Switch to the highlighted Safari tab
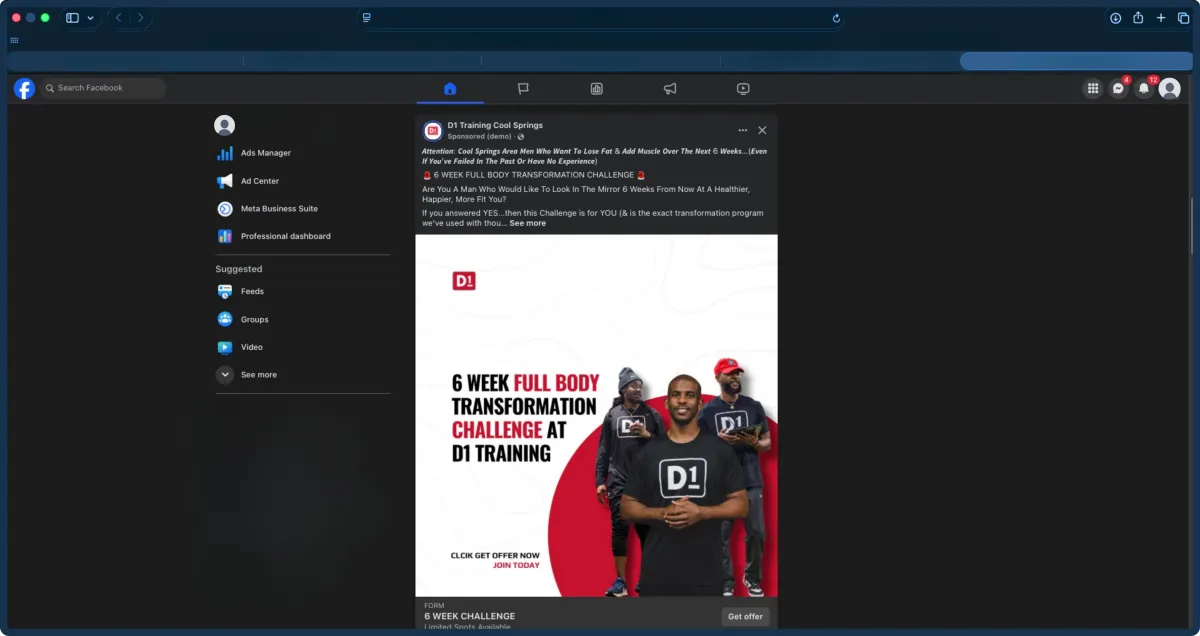This screenshot has height=636, width=1200. (x=1075, y=61)
